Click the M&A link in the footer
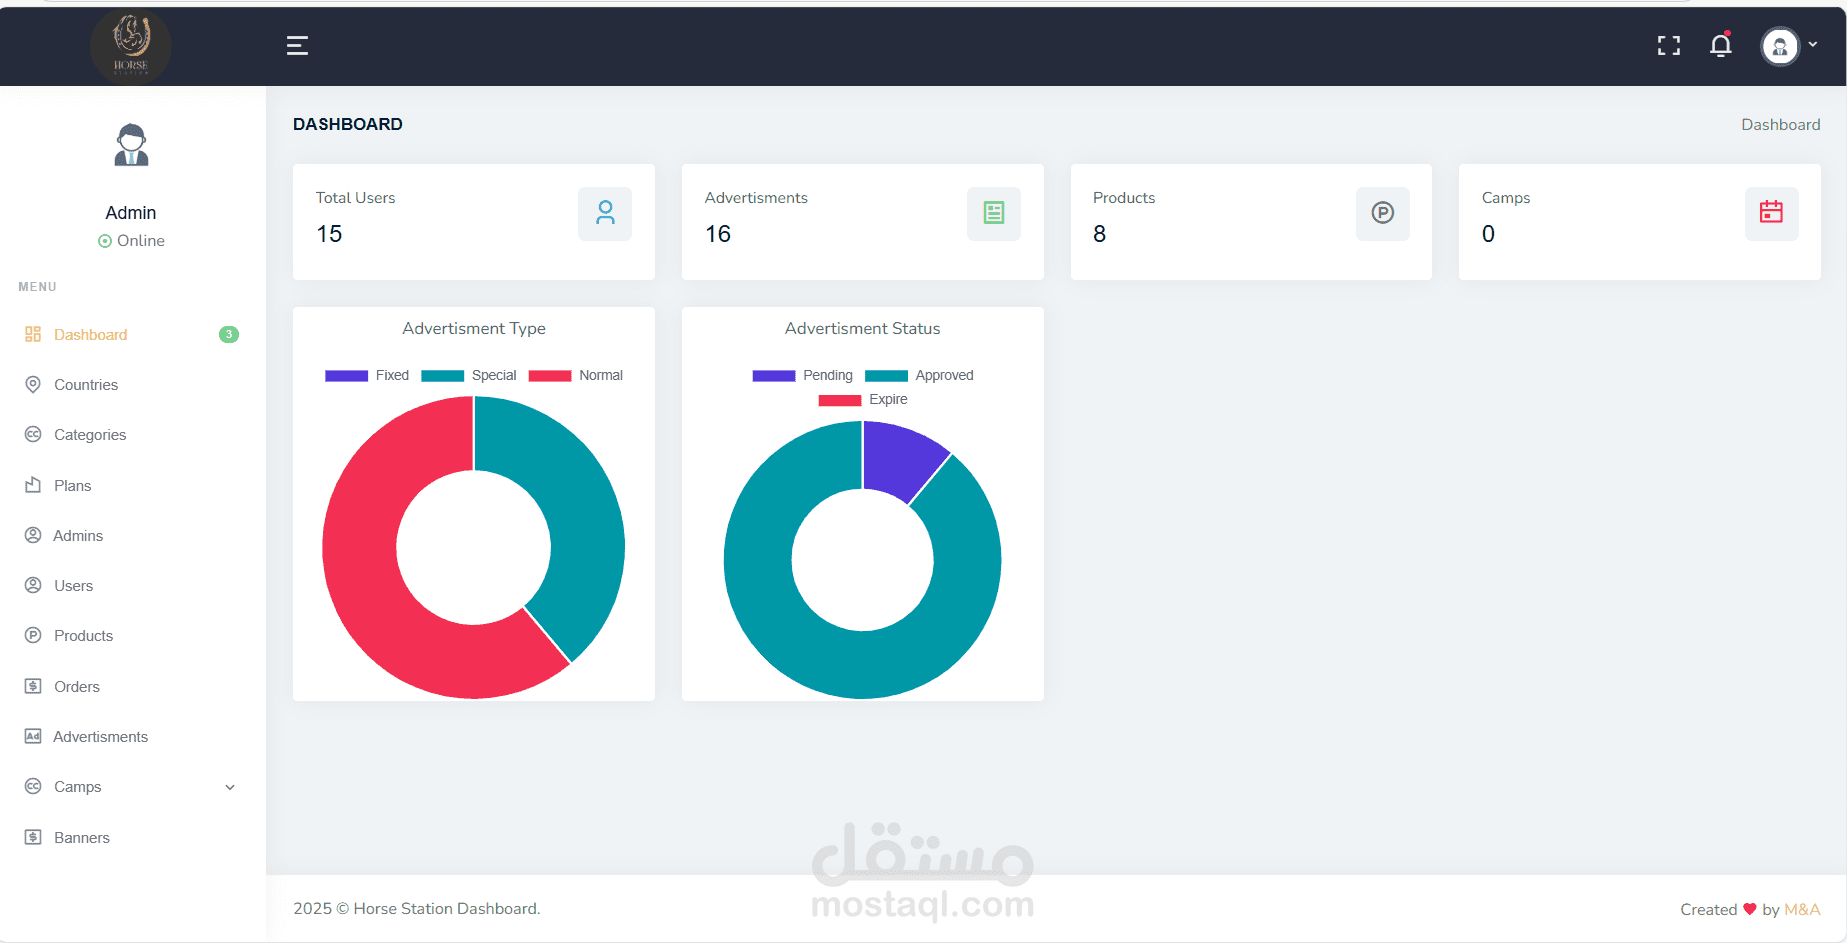The width and height of the screenshot is (1847, 943). 1802,909
